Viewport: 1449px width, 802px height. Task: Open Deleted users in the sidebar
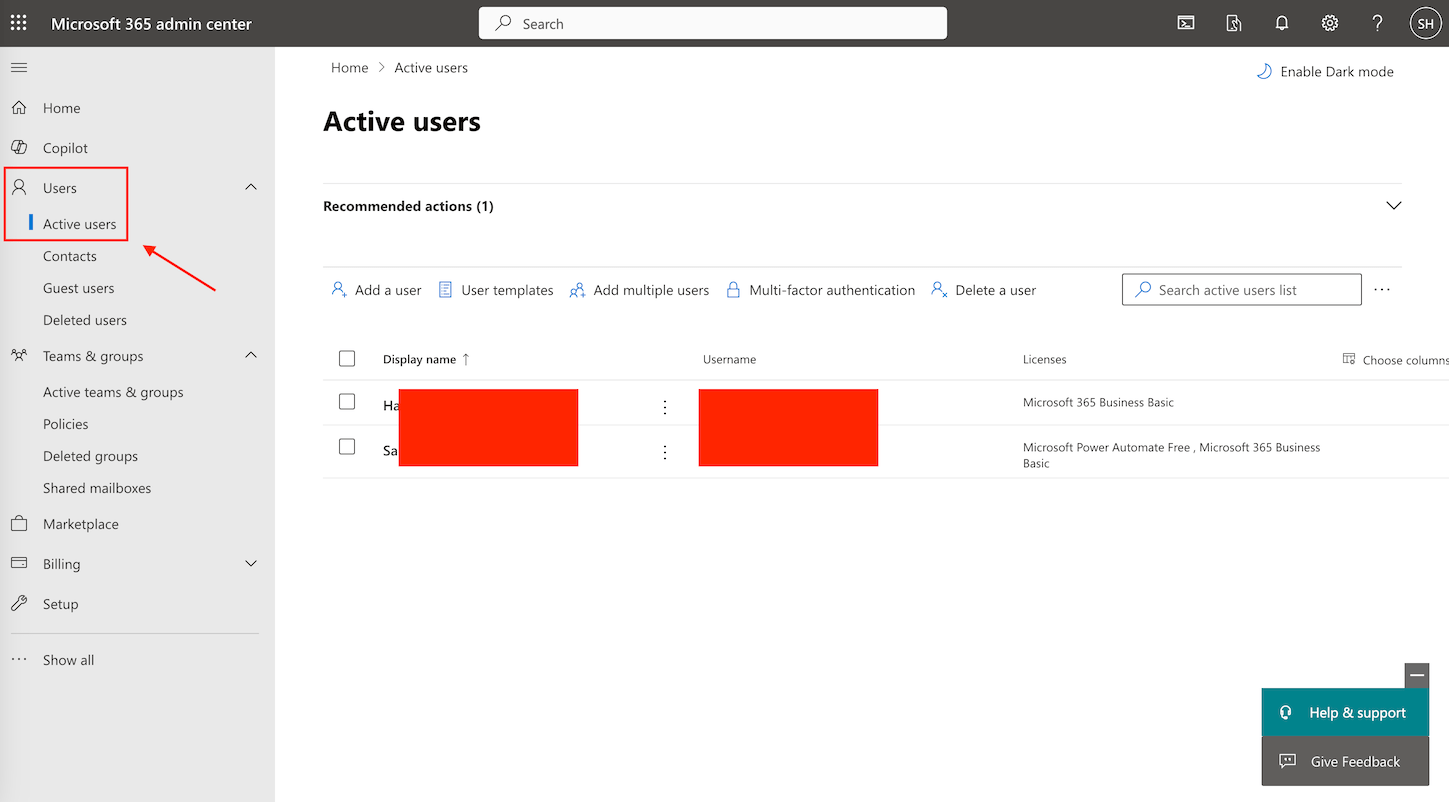85,320
